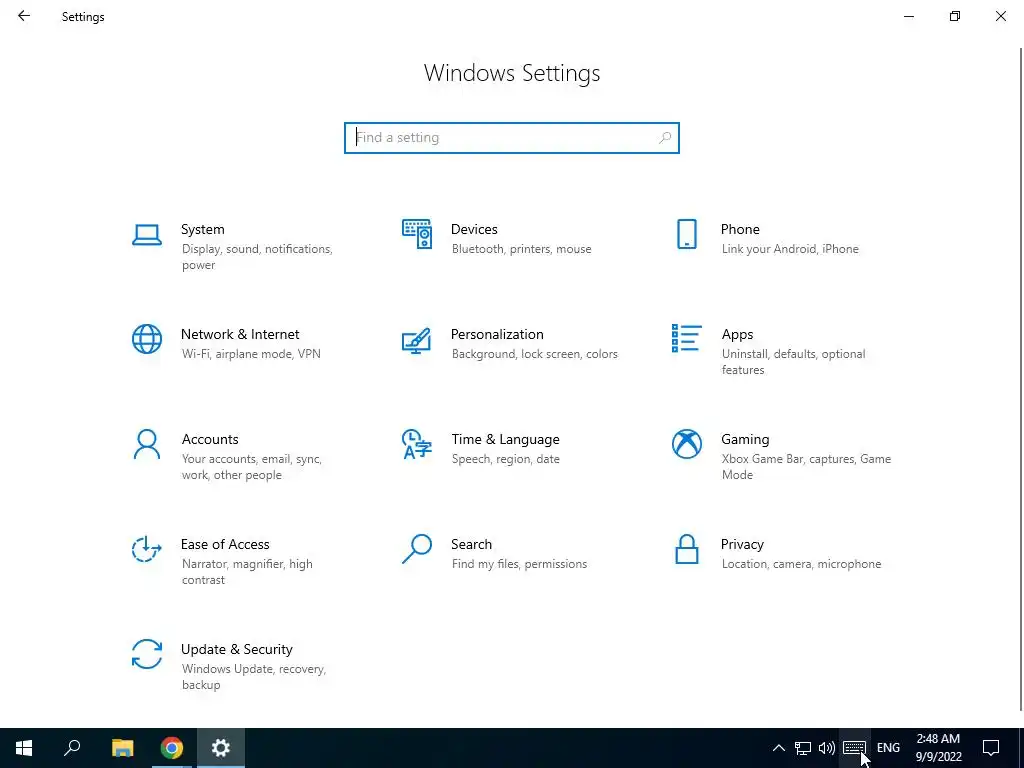Show hidden system tray icons
The width and height of the screenshot is (1024, 768).
click(x=778, y=748)
